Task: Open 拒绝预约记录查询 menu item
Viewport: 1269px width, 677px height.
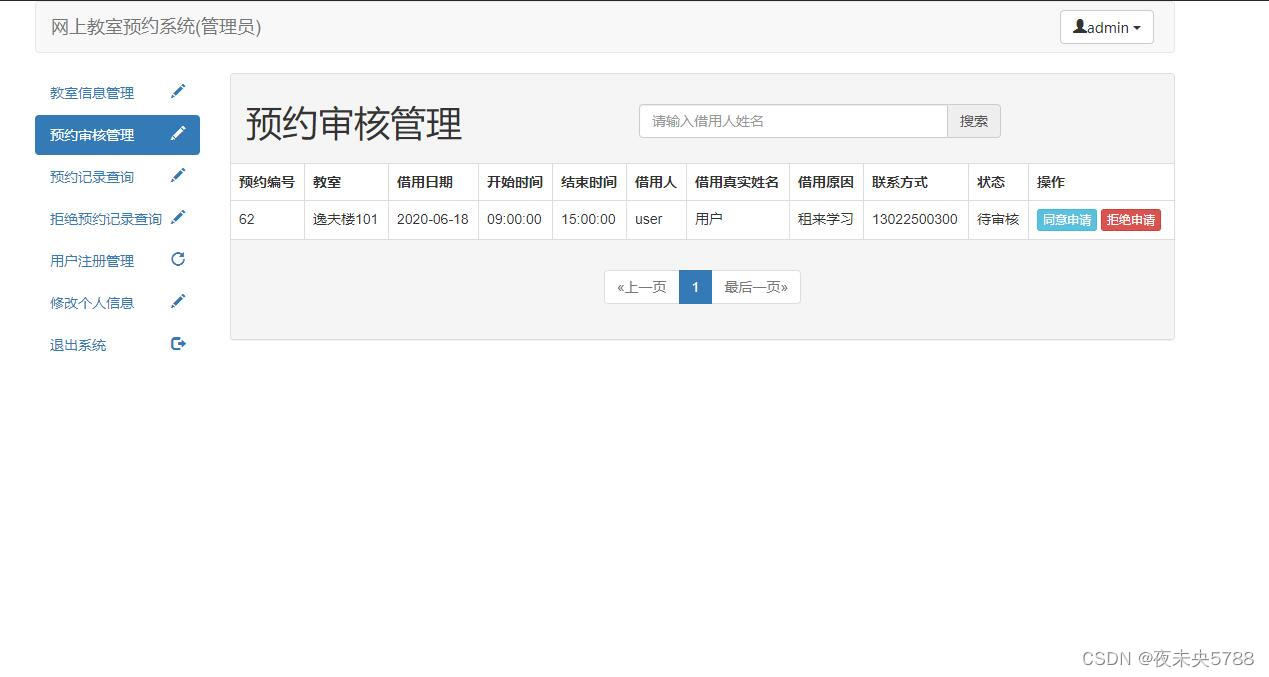Action: pyautogui.click(x=117, y=219)
